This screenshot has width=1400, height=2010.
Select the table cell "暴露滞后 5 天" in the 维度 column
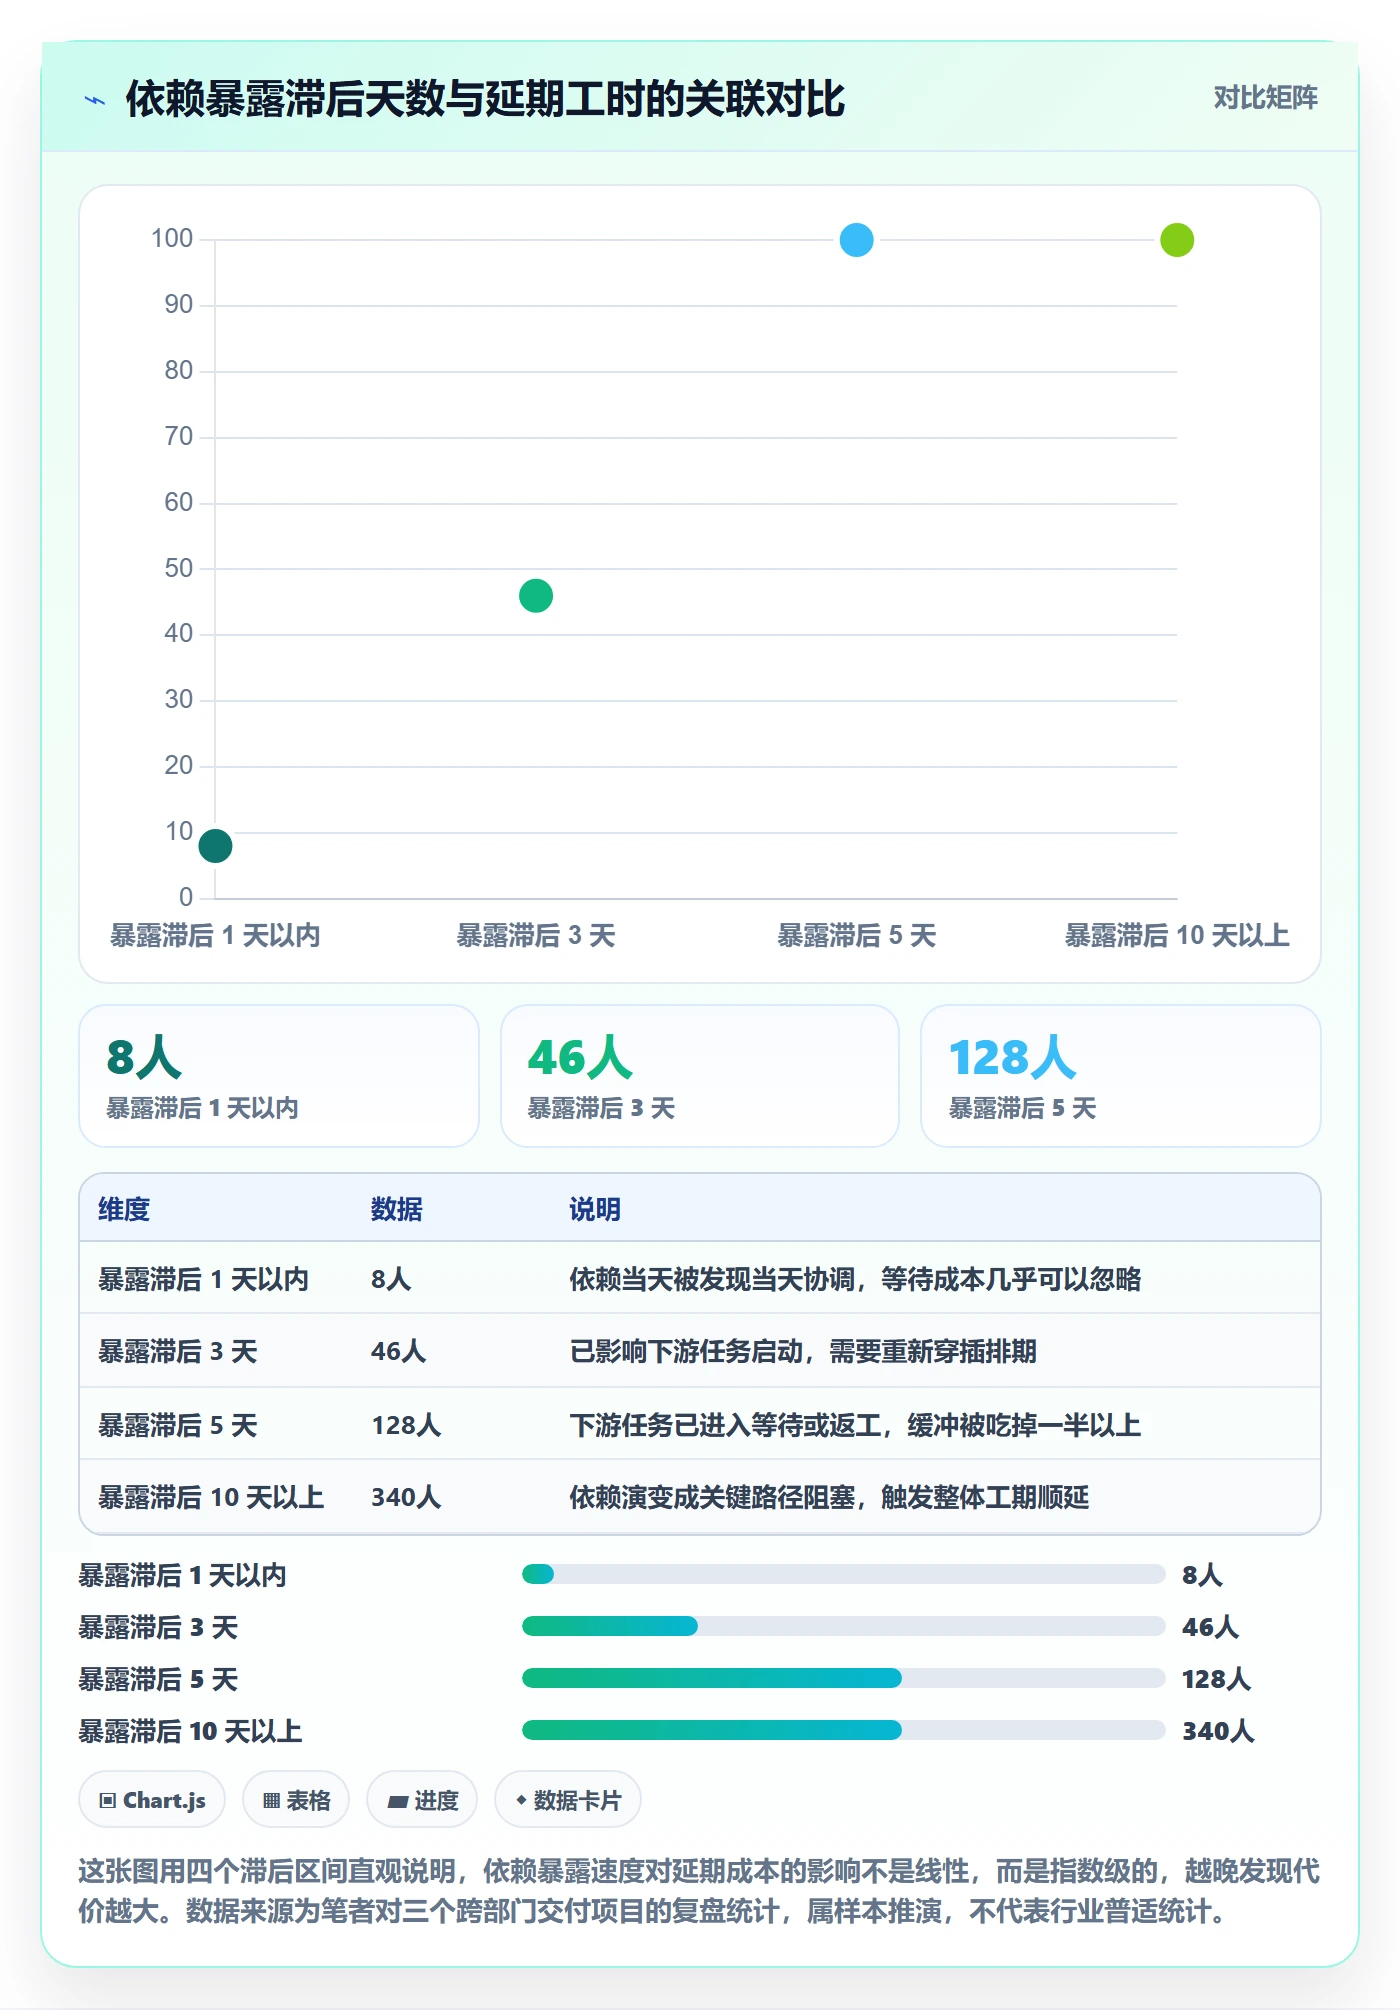click(178, 1425)
